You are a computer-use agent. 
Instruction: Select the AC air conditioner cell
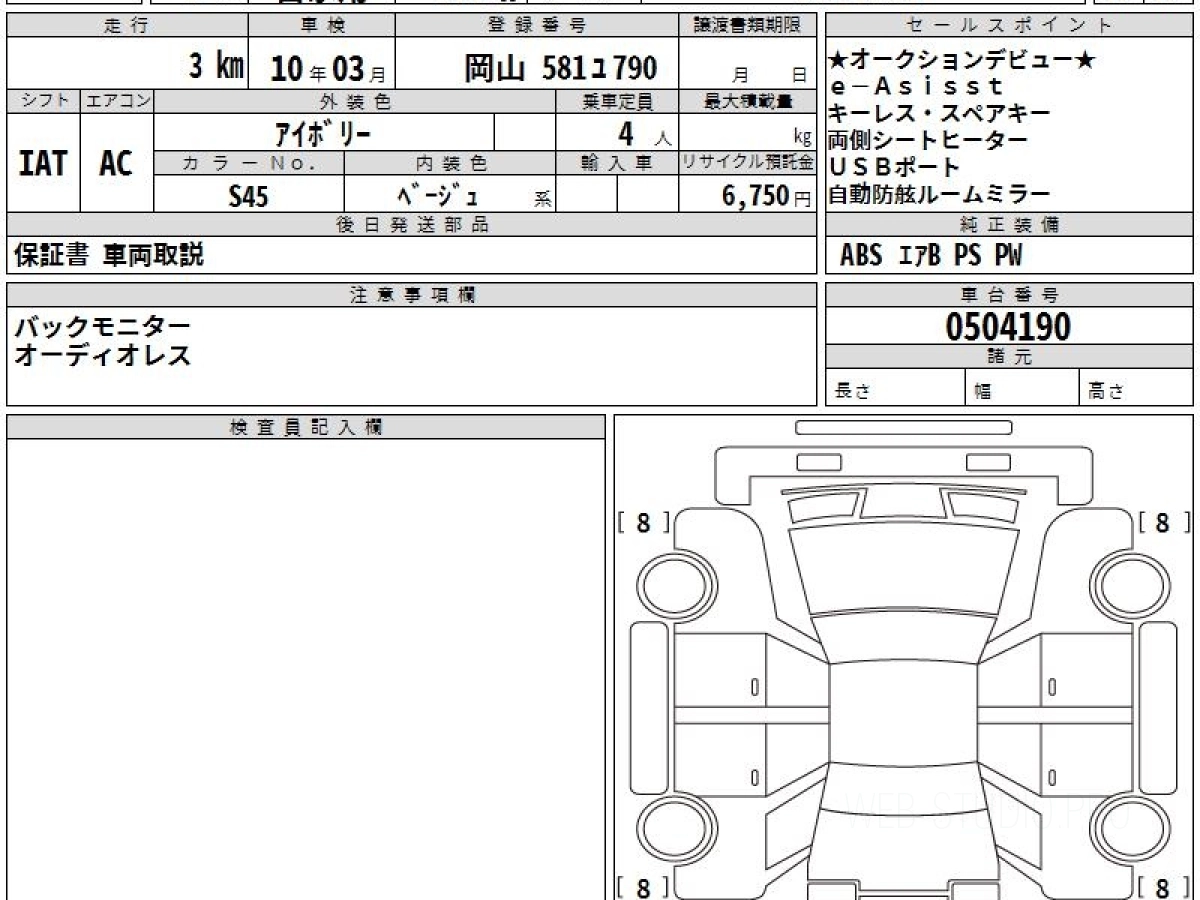[117, 163]
